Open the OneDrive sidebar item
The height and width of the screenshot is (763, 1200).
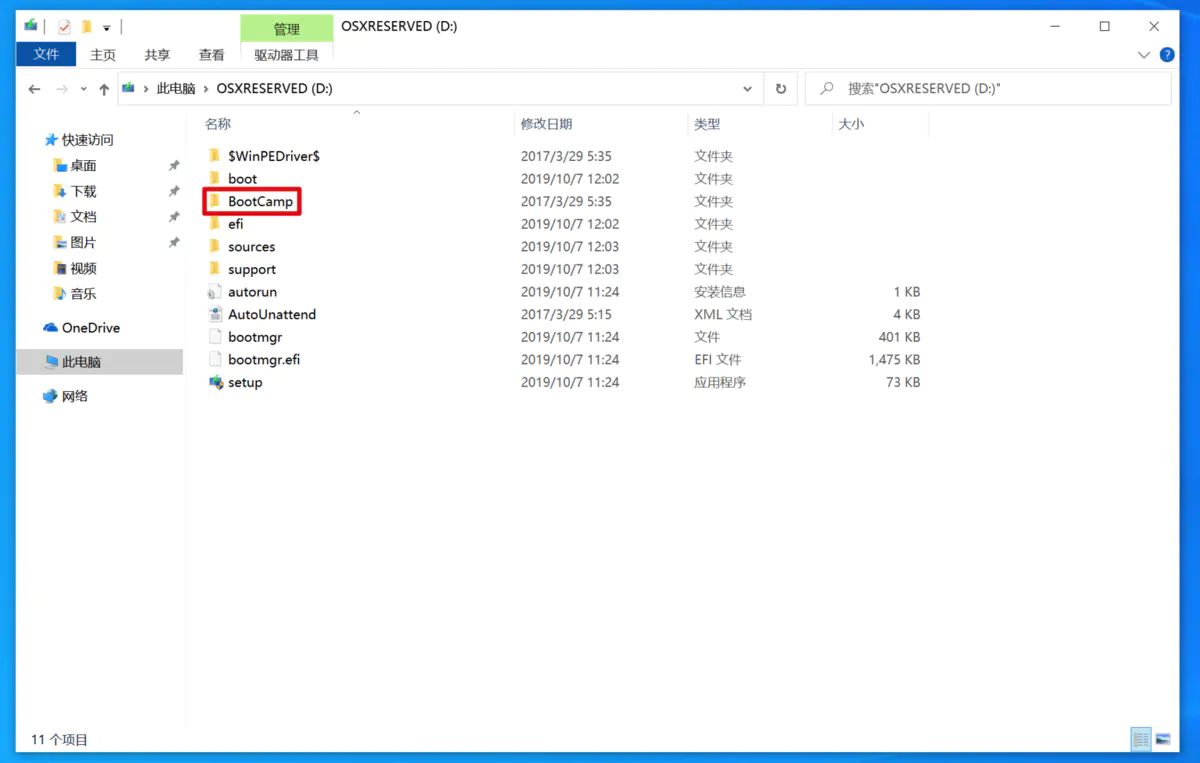[91, 328]
